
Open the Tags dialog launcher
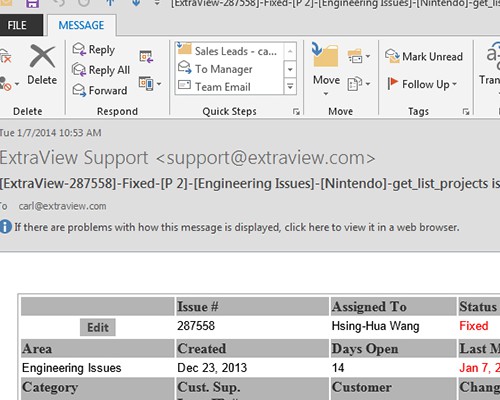[466, 112]
